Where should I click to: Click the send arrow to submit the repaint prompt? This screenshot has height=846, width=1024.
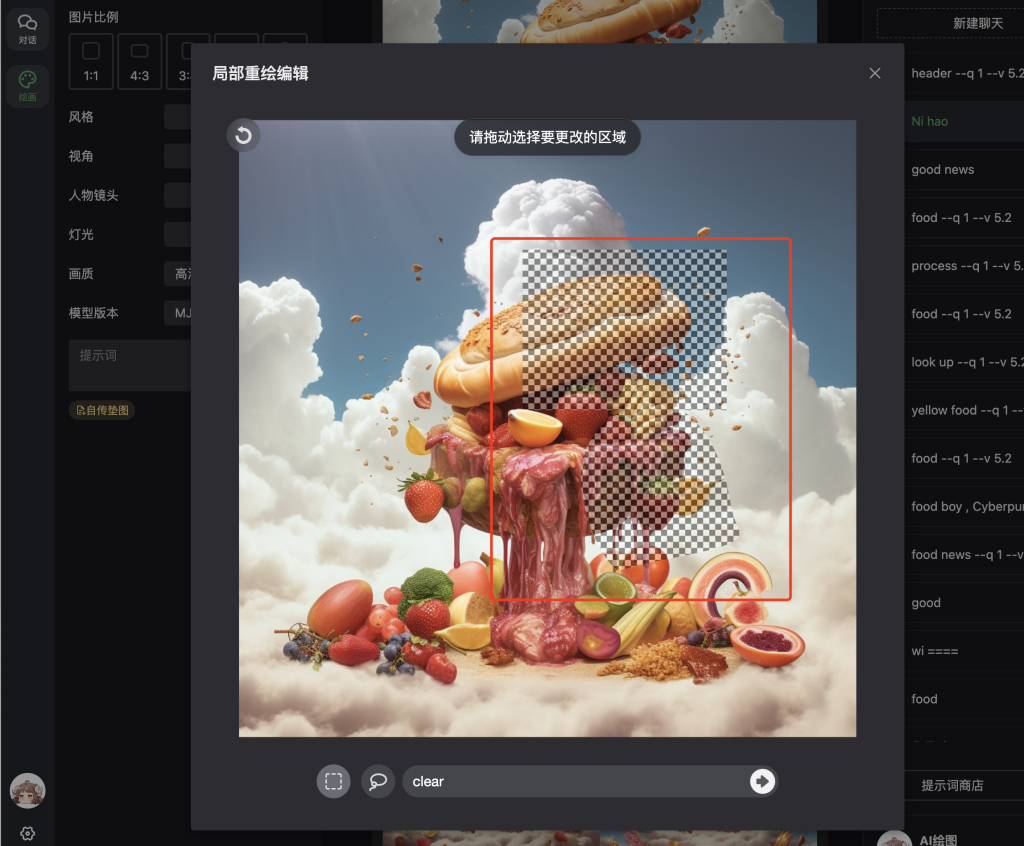point(763,781)
